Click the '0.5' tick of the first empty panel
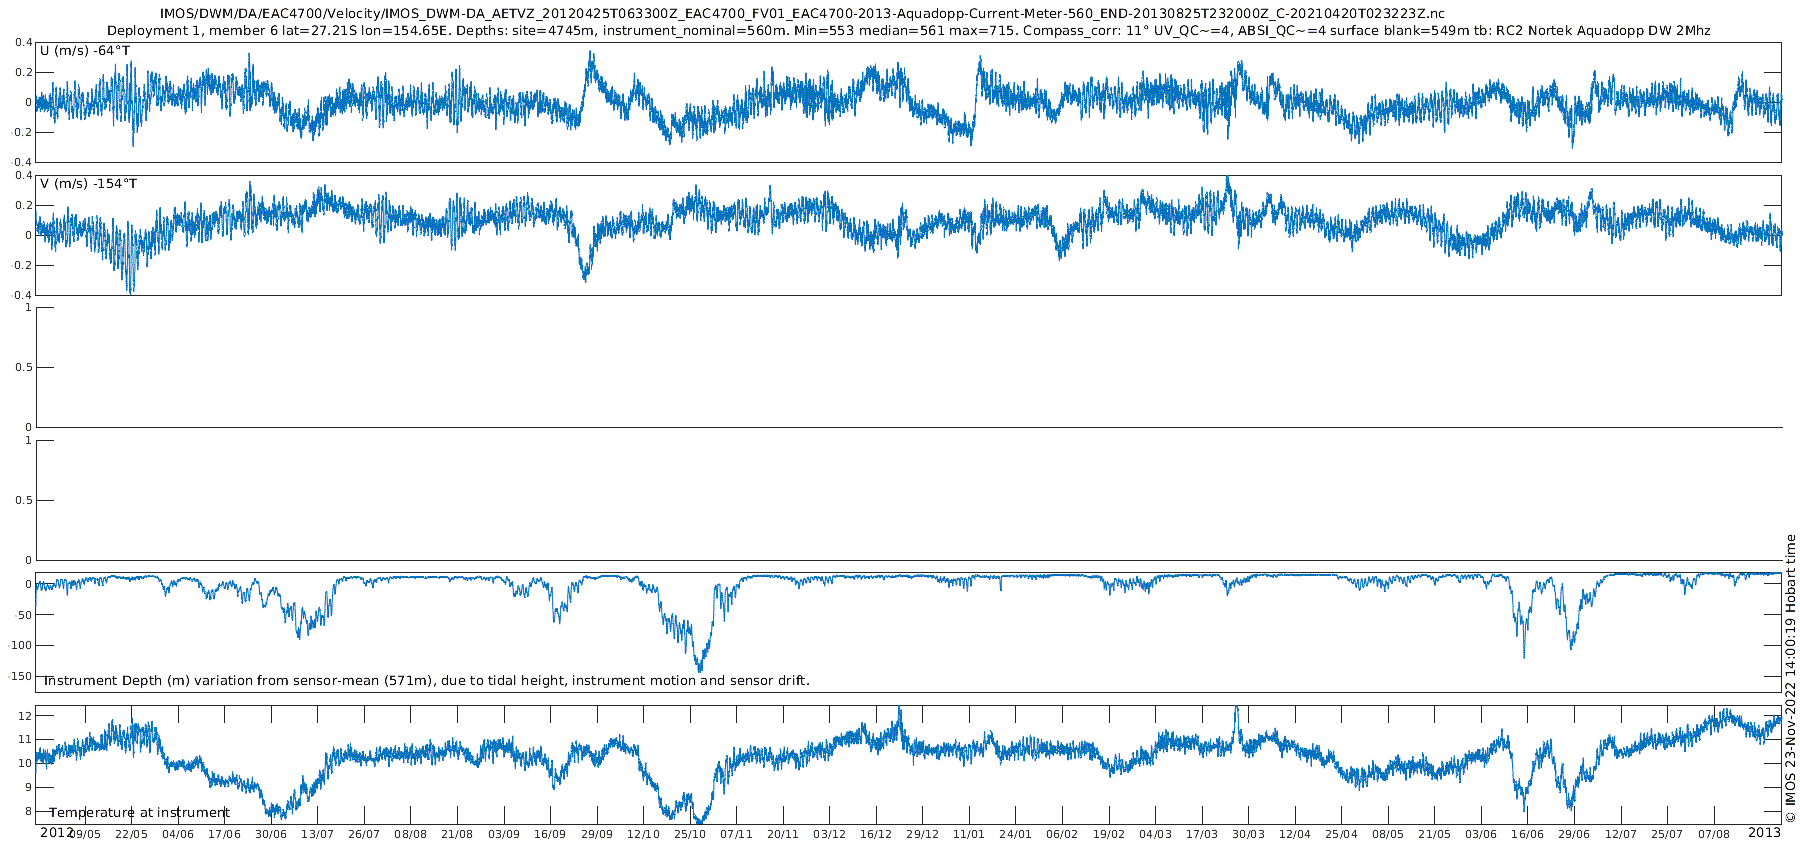The width and height of the screenshot is (1800, 850). point(24,368)
